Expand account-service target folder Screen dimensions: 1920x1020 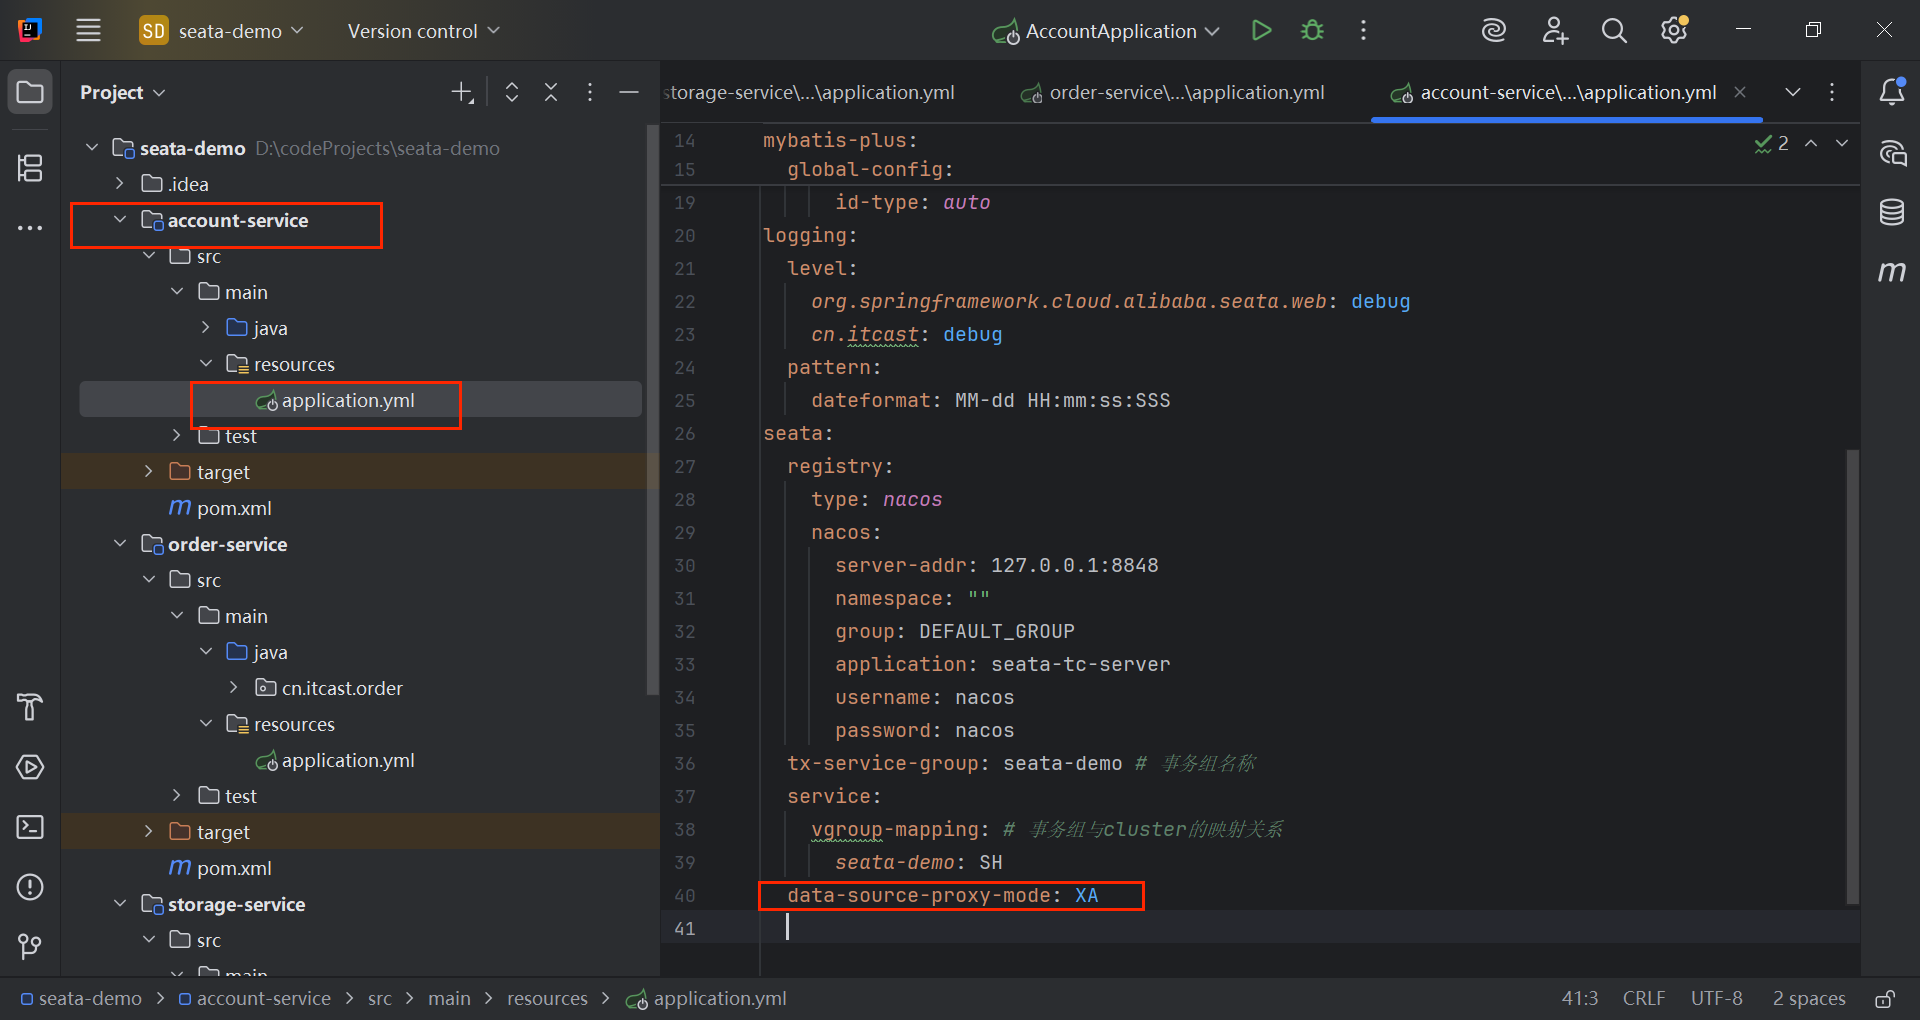148,472
